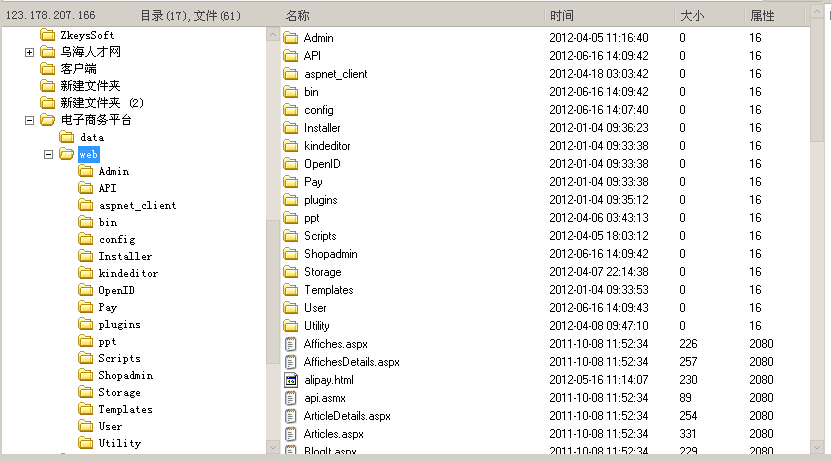
Task: Click the data folder icon in tree
Action: coord(67,137)
